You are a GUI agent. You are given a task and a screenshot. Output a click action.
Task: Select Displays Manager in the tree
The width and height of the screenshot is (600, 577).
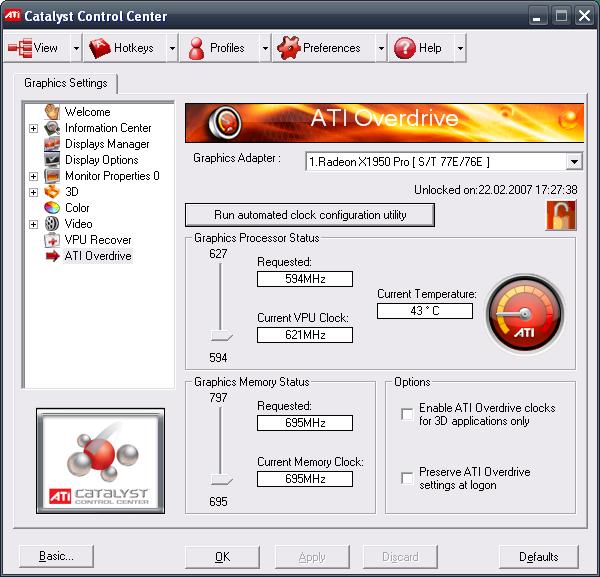tap(107, 144)
